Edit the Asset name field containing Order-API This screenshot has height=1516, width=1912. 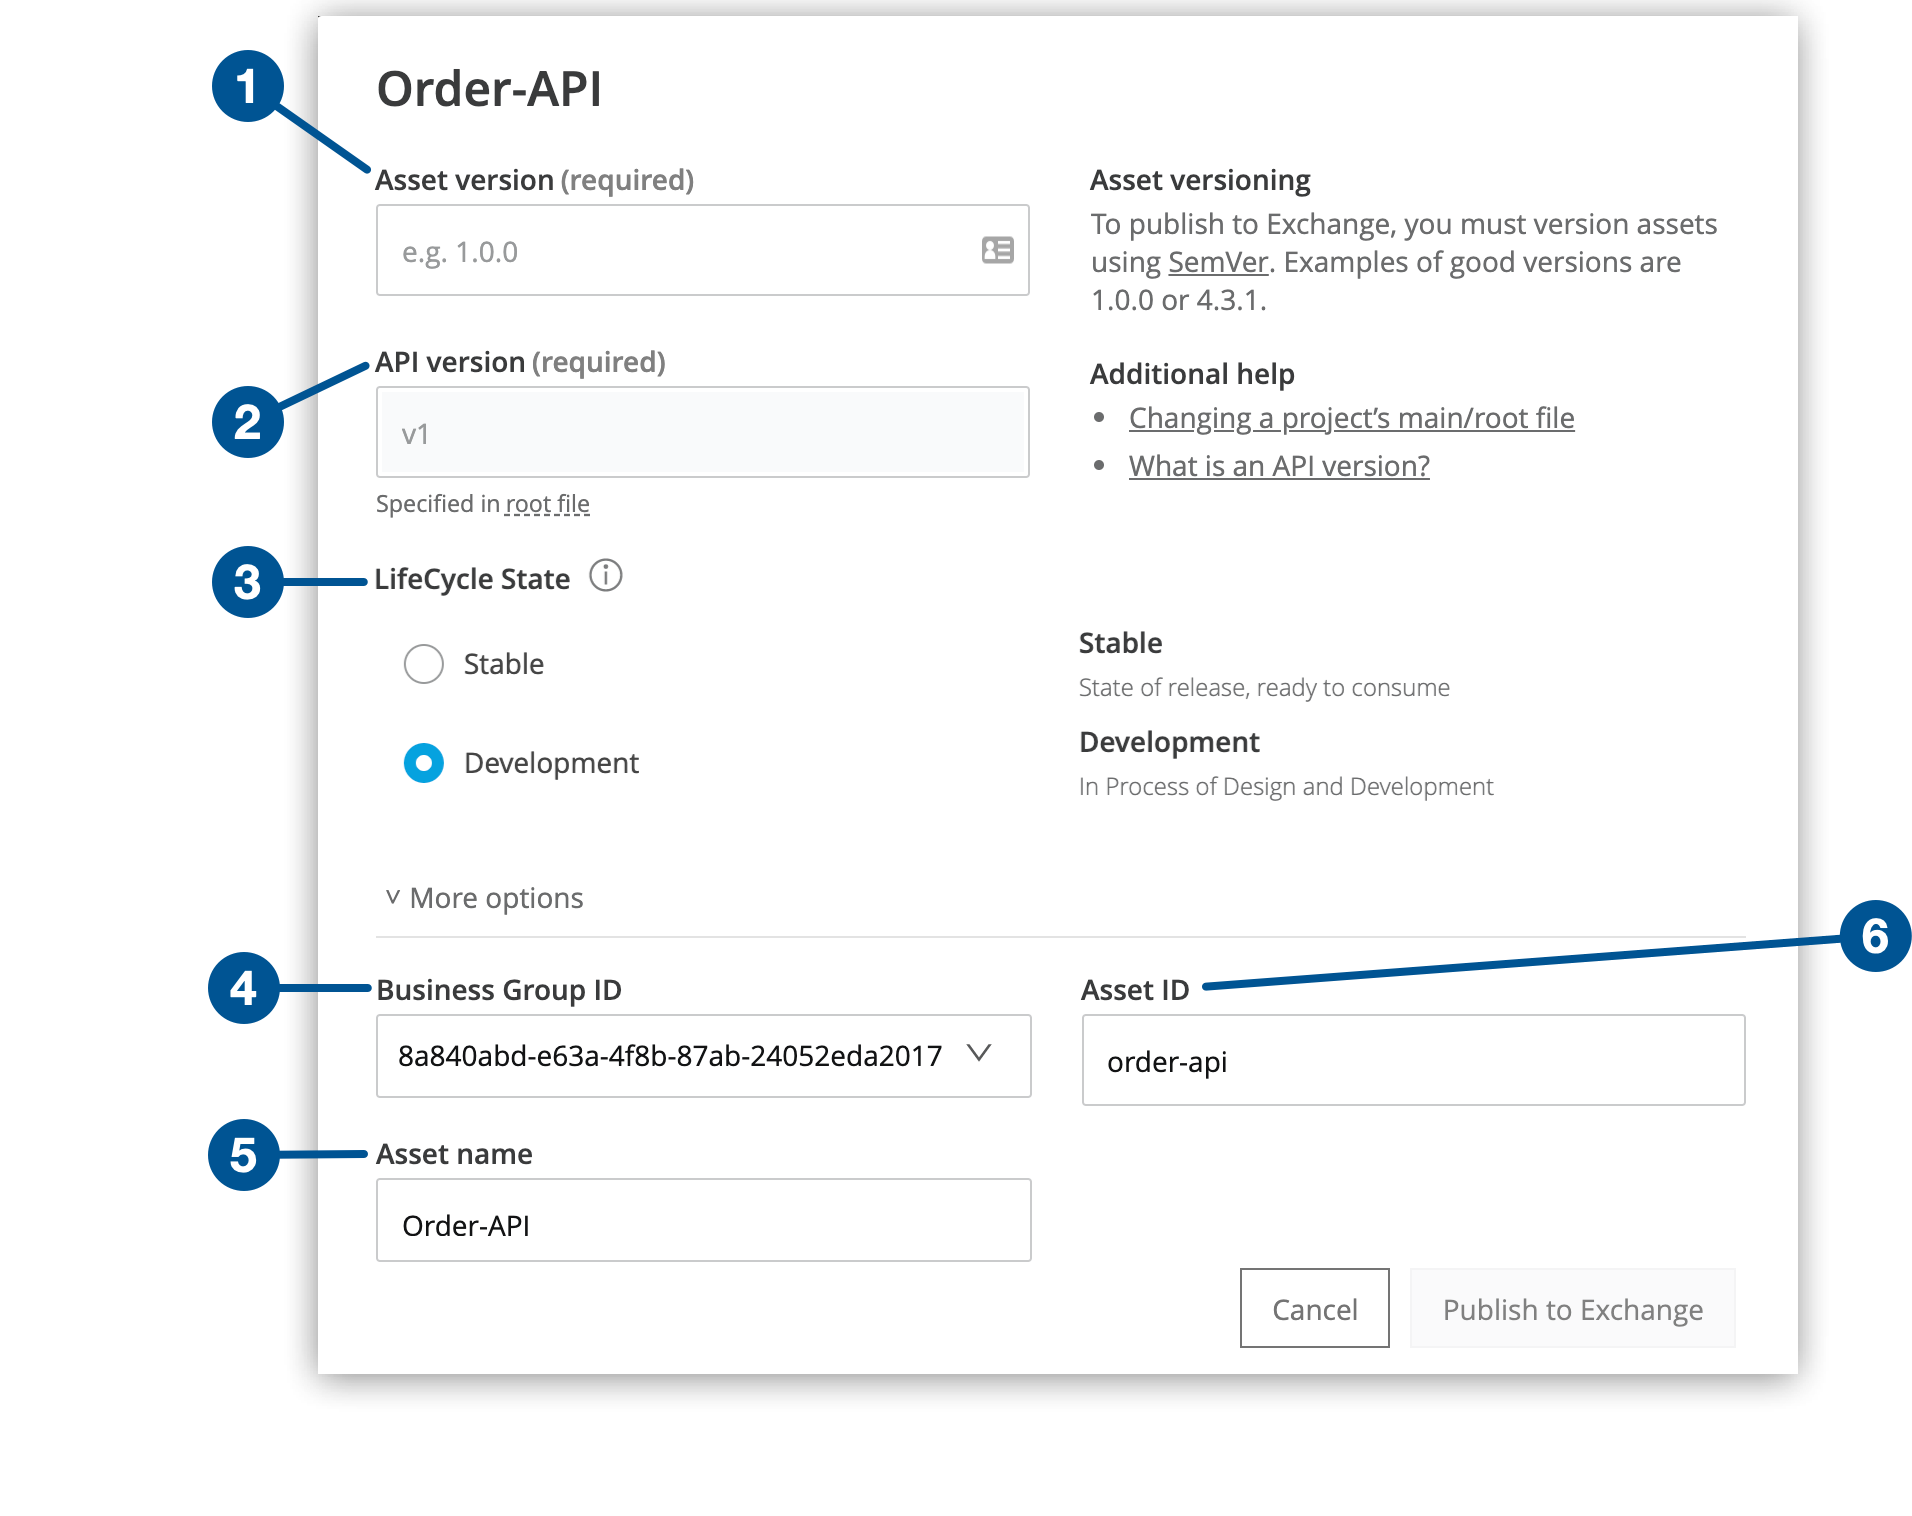(702, 1220)
